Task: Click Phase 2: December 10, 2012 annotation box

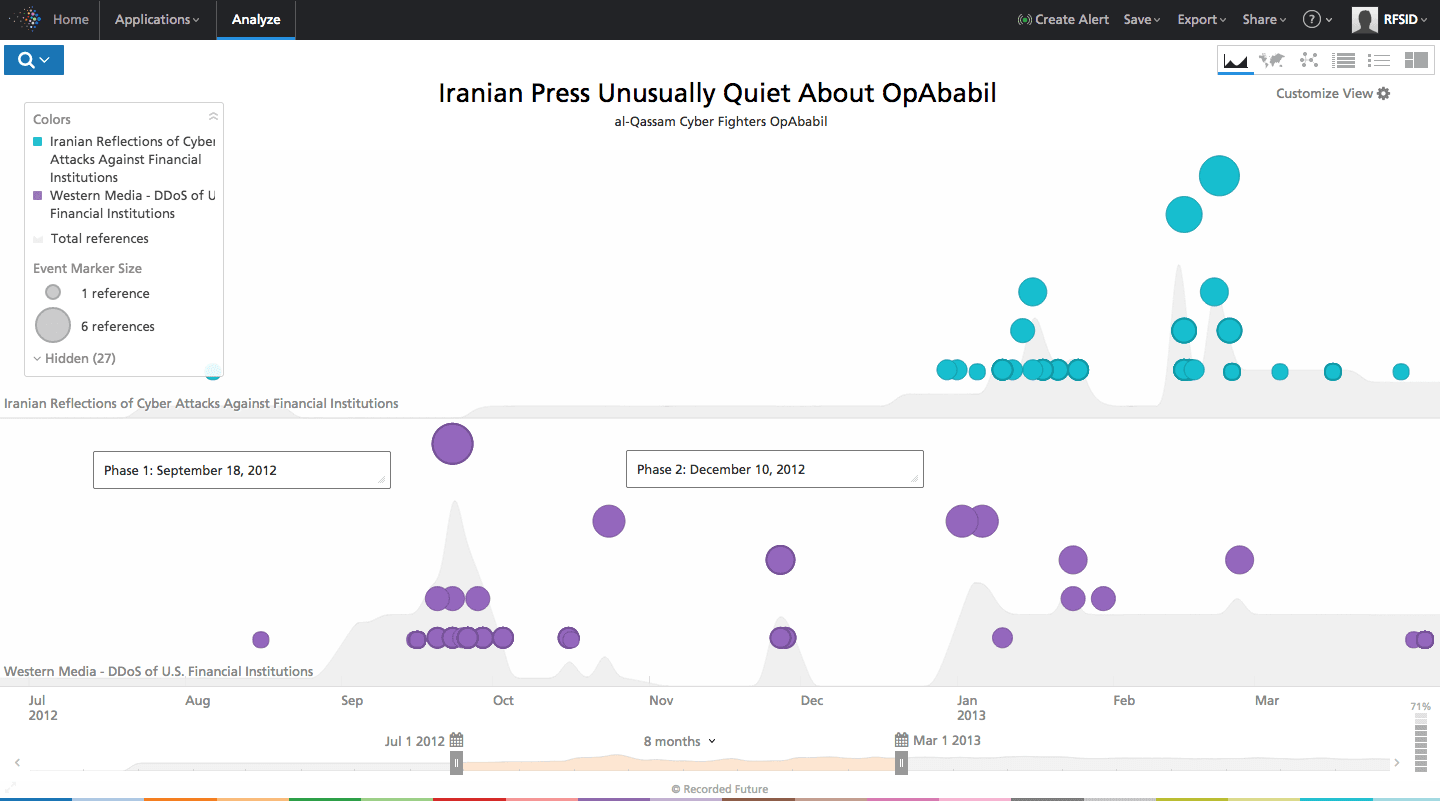Action: click(775, 469)
